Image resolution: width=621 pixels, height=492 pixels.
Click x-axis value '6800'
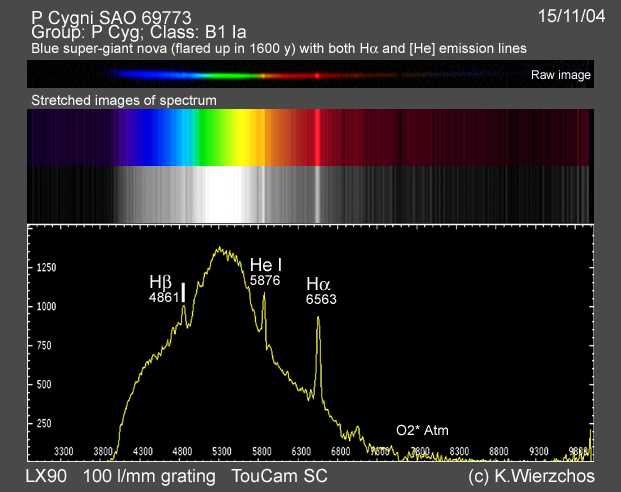click(341, 451)
